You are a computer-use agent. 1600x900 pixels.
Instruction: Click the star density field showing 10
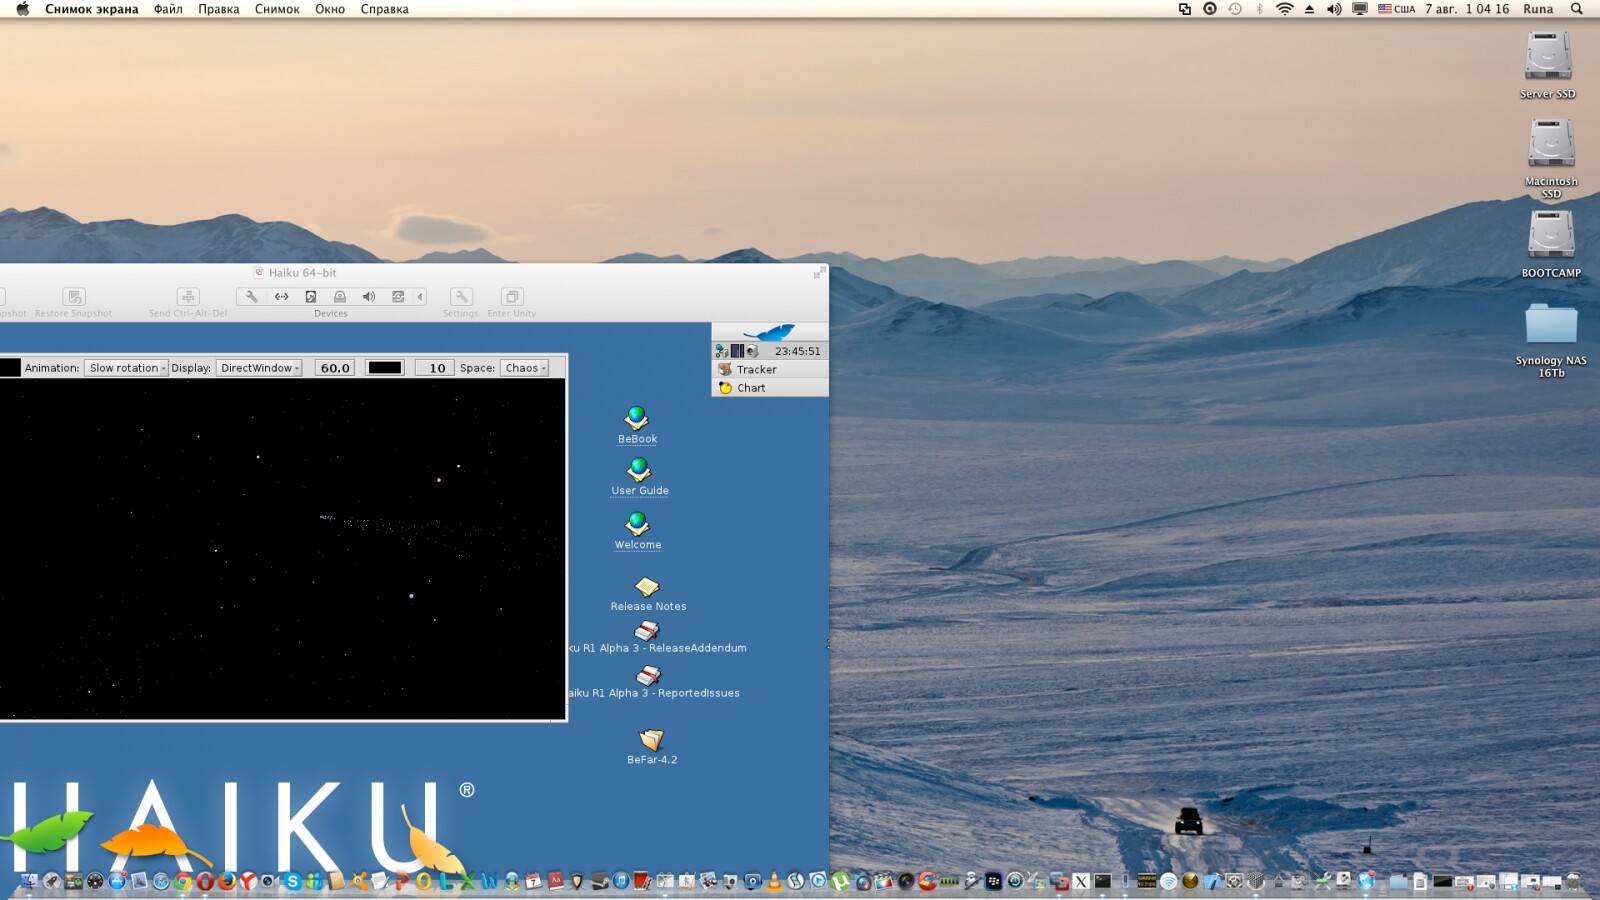435,368
